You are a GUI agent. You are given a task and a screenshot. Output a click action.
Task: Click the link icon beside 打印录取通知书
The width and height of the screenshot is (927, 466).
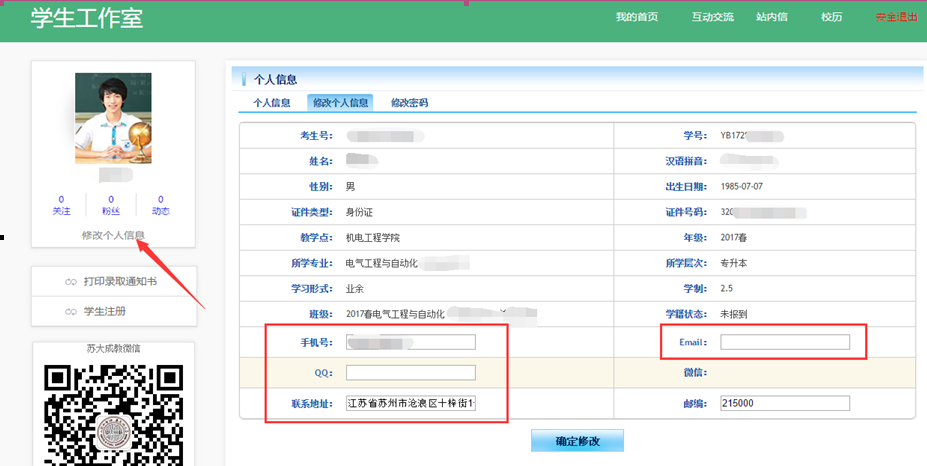(x=70, y=282)
